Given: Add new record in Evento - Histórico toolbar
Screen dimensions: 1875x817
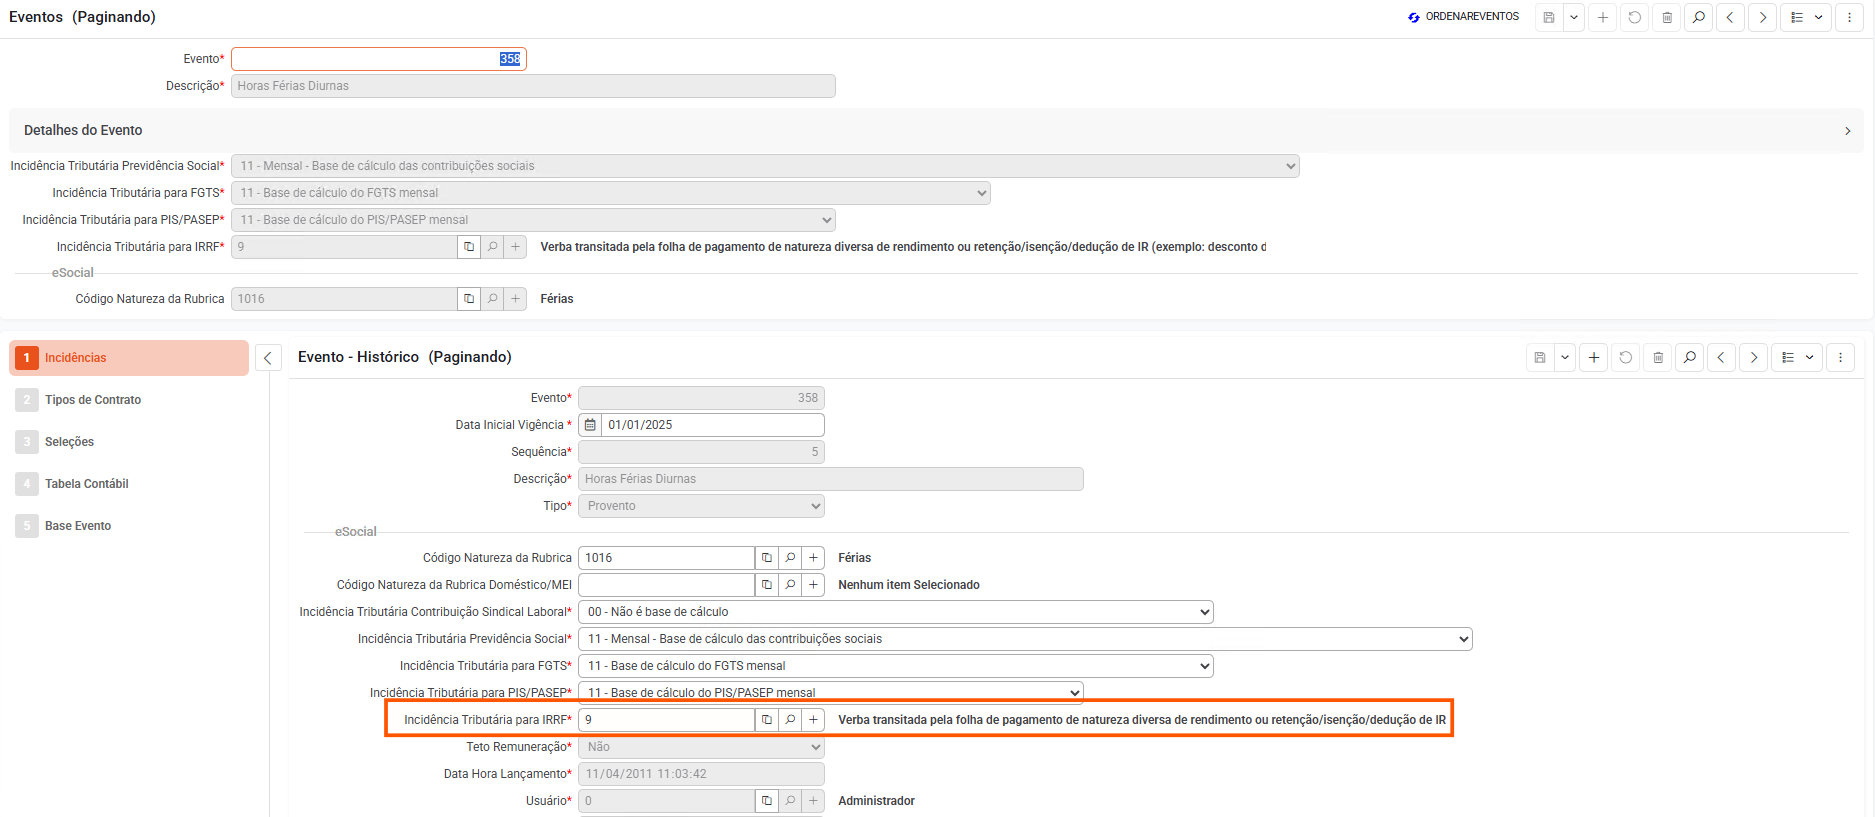Looking at the screenshot, I should coord(1594,357).
